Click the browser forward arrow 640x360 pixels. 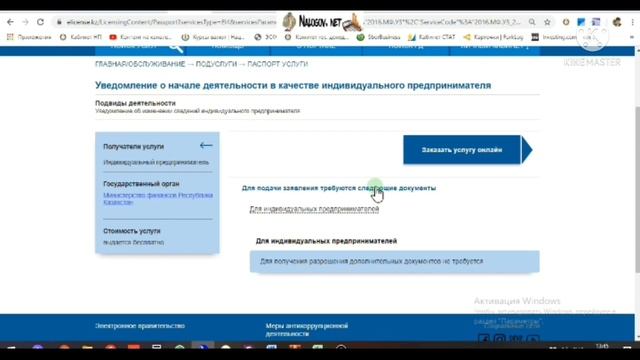point(25,22)
